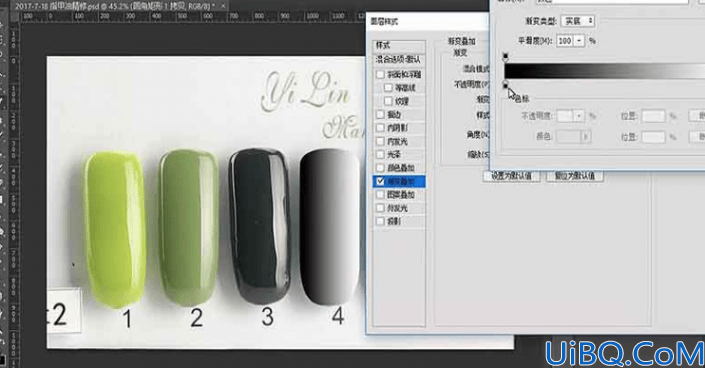Select 样式 (Styles) in the layer style list
The width and height of the screenshot is (705, 368).
pyautogui.click(x=399, y=46)
